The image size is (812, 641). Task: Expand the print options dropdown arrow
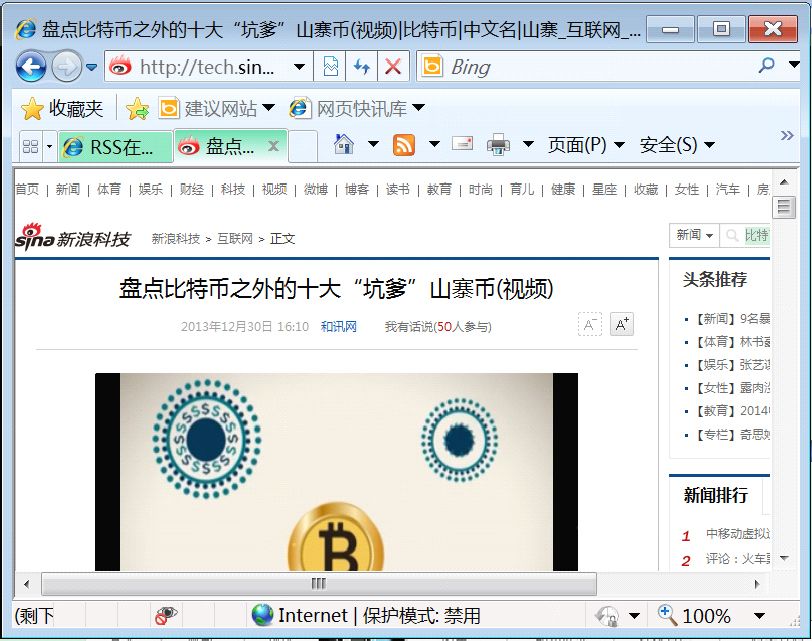pos(528,144)
